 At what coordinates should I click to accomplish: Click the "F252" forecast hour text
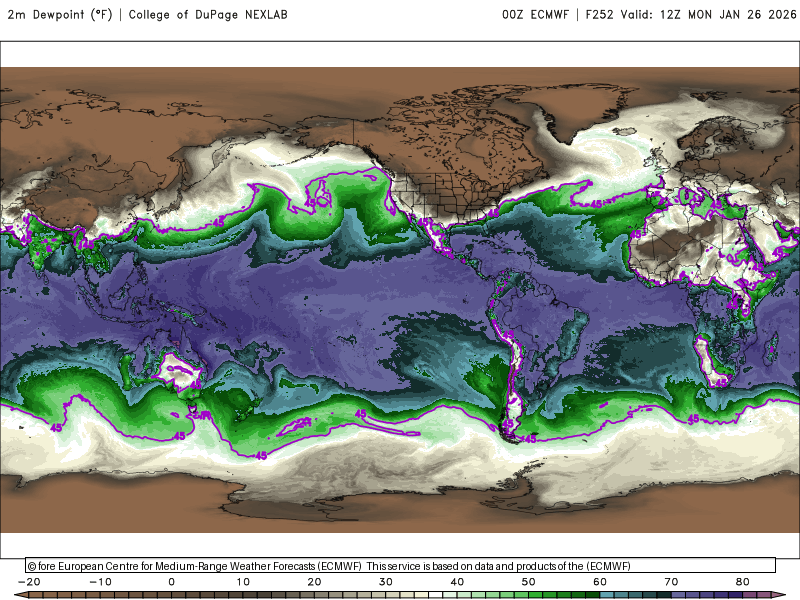click(x=599, y=15)
